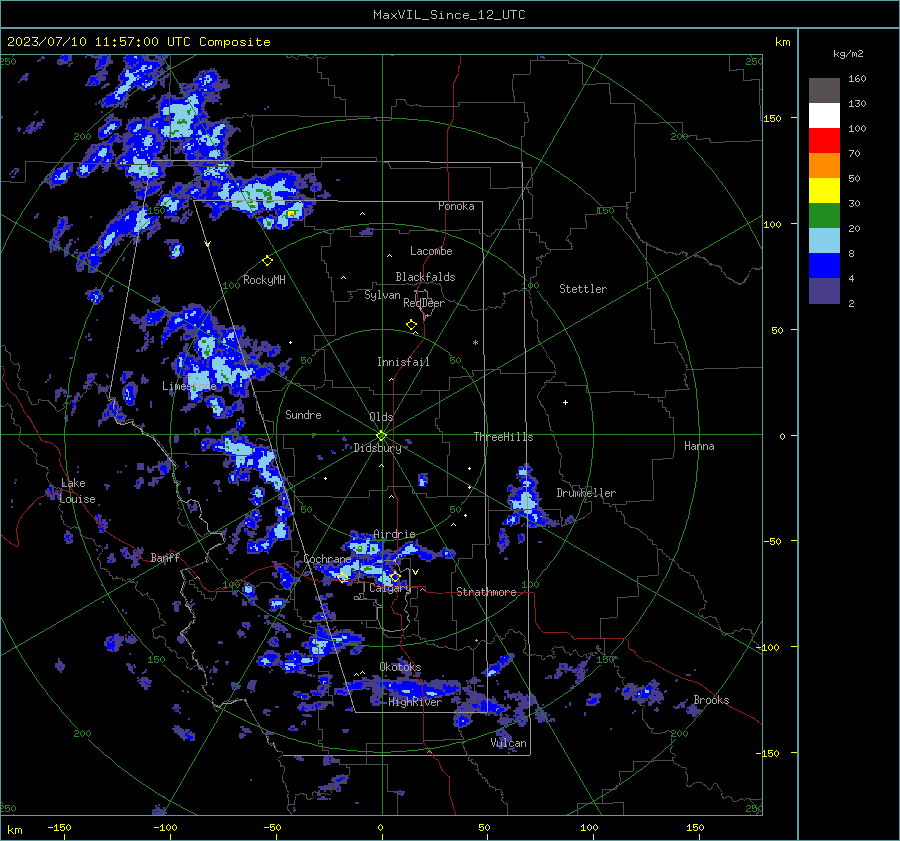The height and width of the screenshot is (841, 900).
Task: Click the legend value 70
Action: click(x=854, y=154)
